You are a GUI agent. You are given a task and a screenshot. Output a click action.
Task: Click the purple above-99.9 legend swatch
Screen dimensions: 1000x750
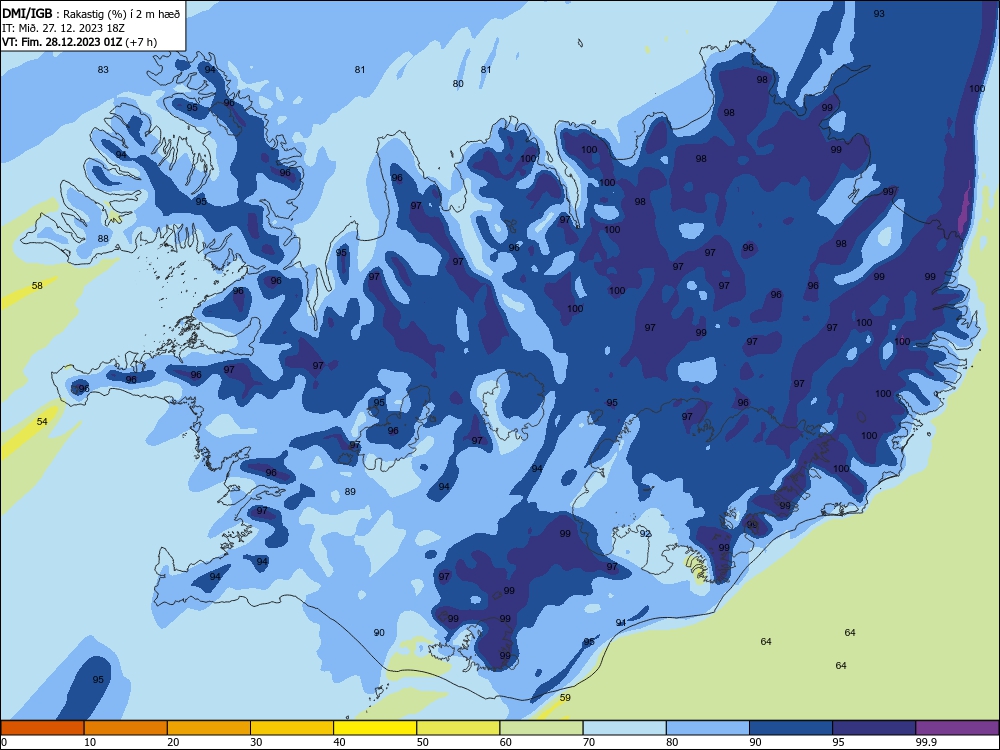coord(957,728)
